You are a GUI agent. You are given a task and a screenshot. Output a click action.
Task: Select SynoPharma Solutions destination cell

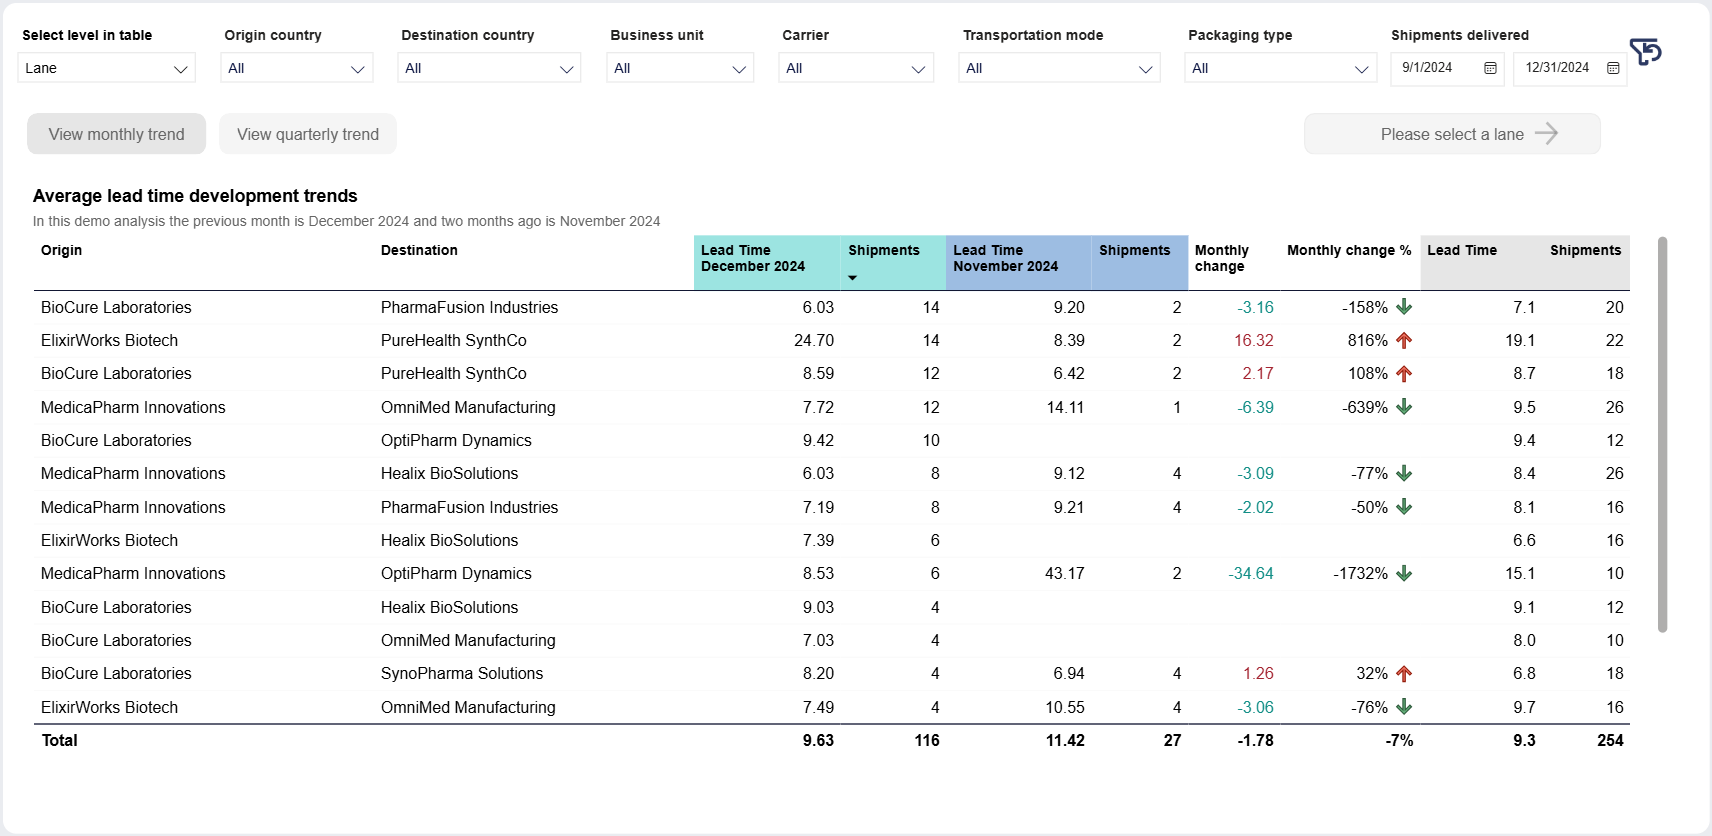[x=462, y=673]
